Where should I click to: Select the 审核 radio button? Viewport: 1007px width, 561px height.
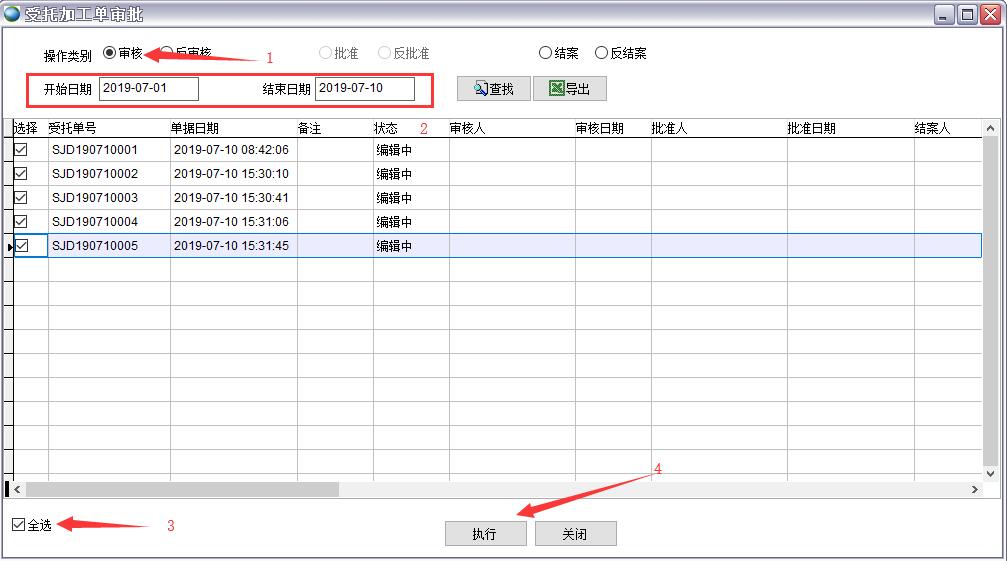point(110,53)
